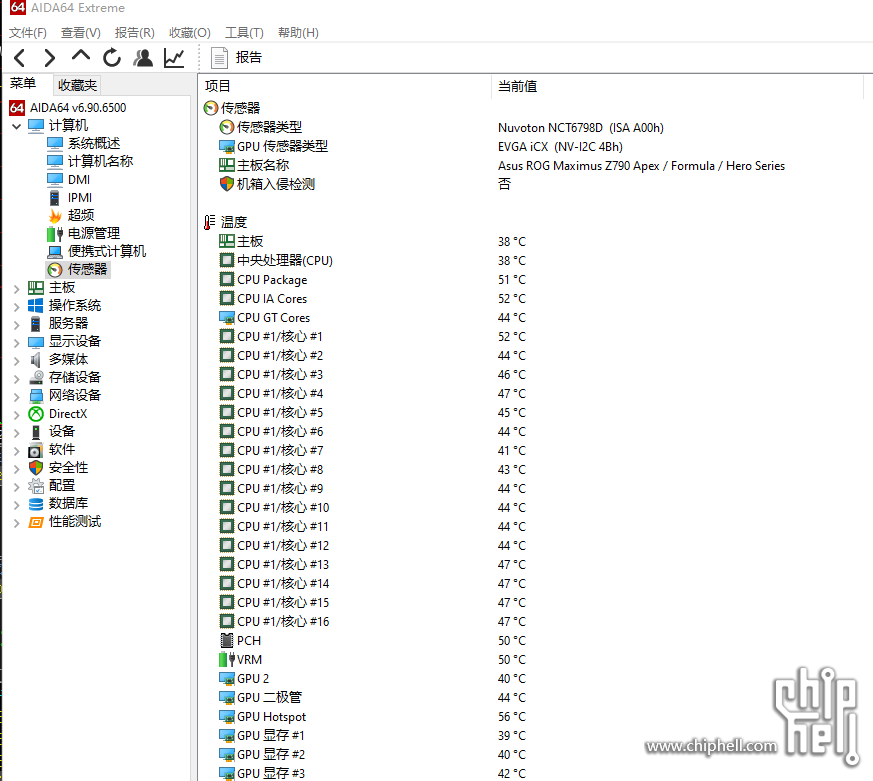Screen dimensions: 873x781
Task: Expand the 主板 tree node
Action: tap(17, 289)
